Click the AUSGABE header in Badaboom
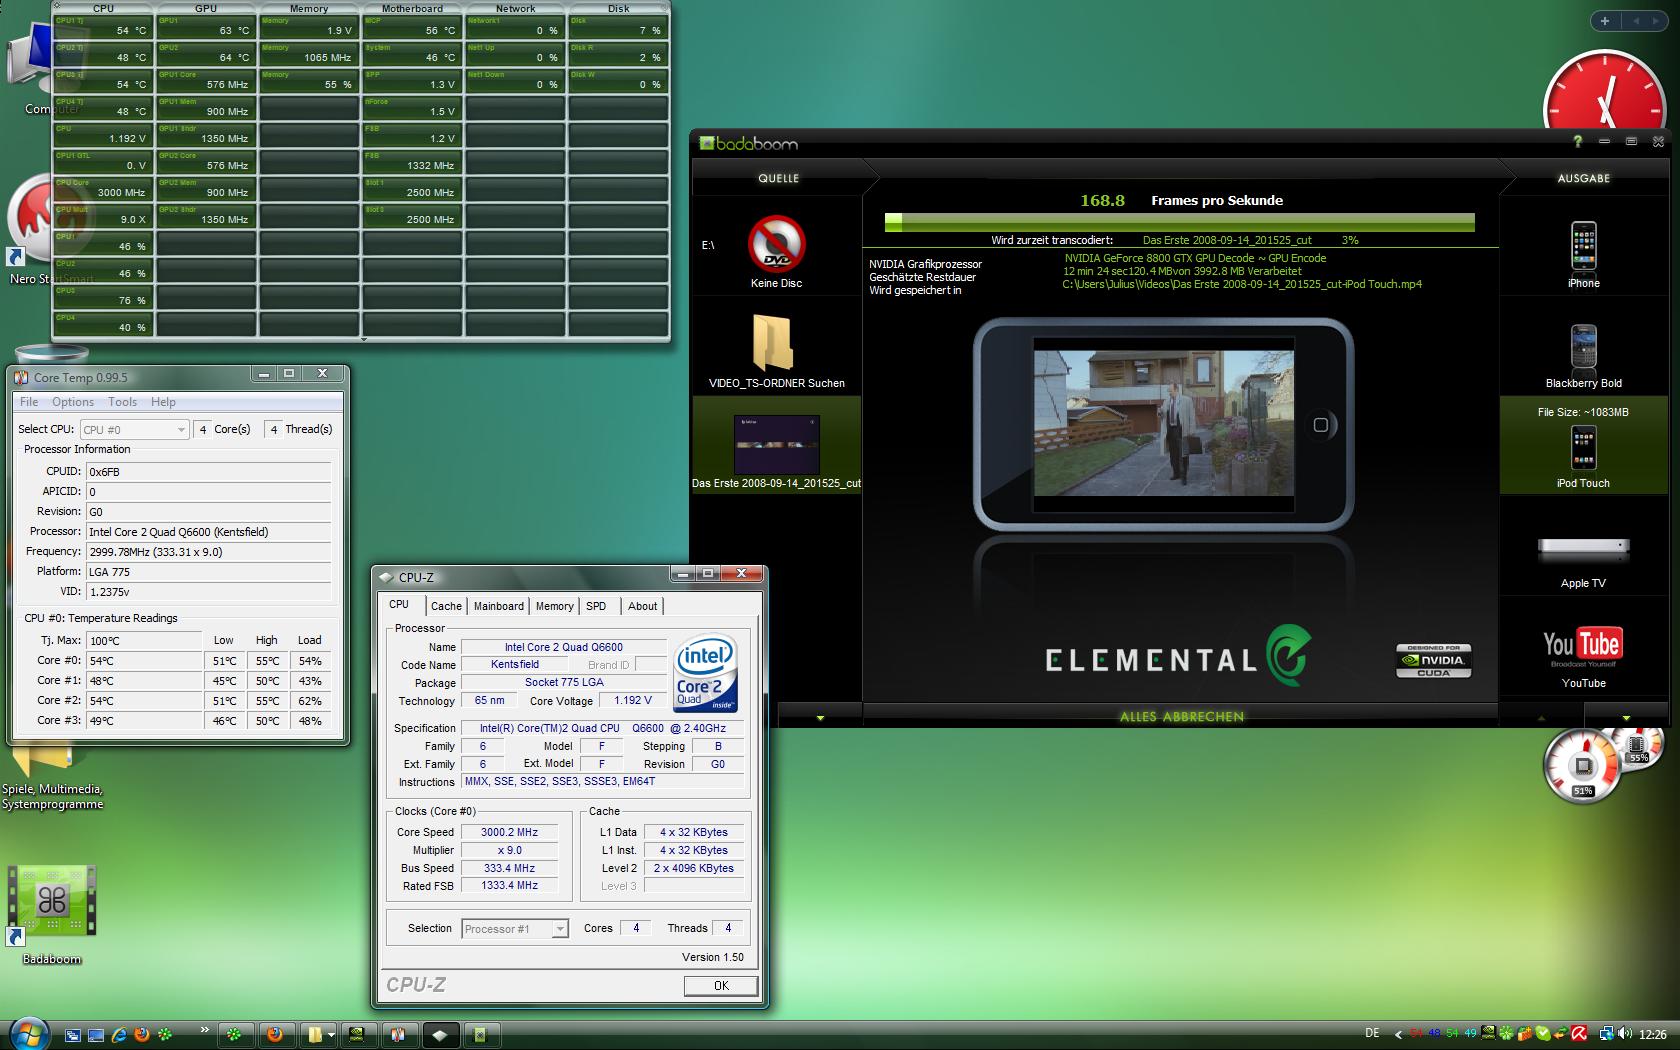 (x=1584, y=178)
